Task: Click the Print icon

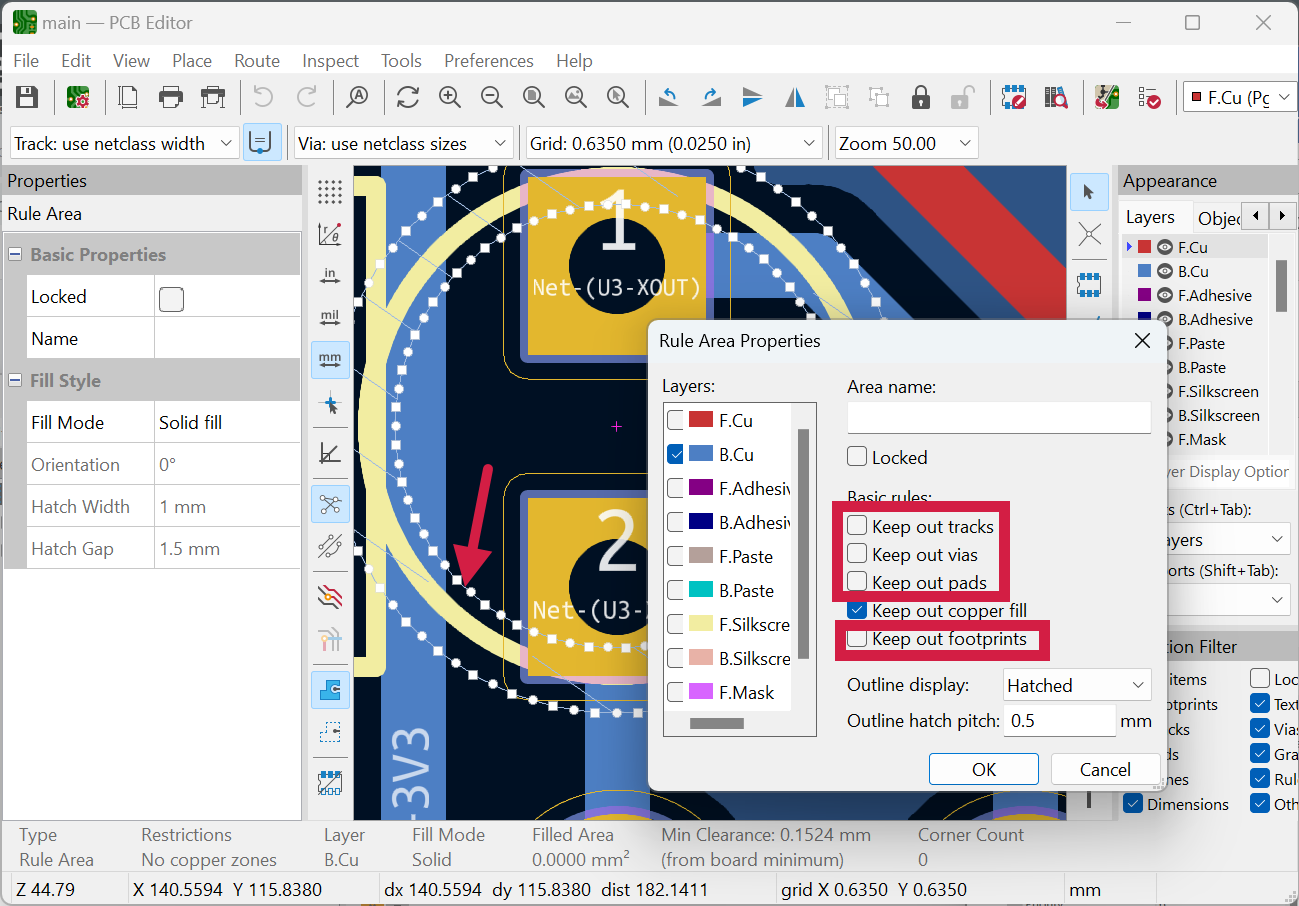Action: (x=171, y=97)
